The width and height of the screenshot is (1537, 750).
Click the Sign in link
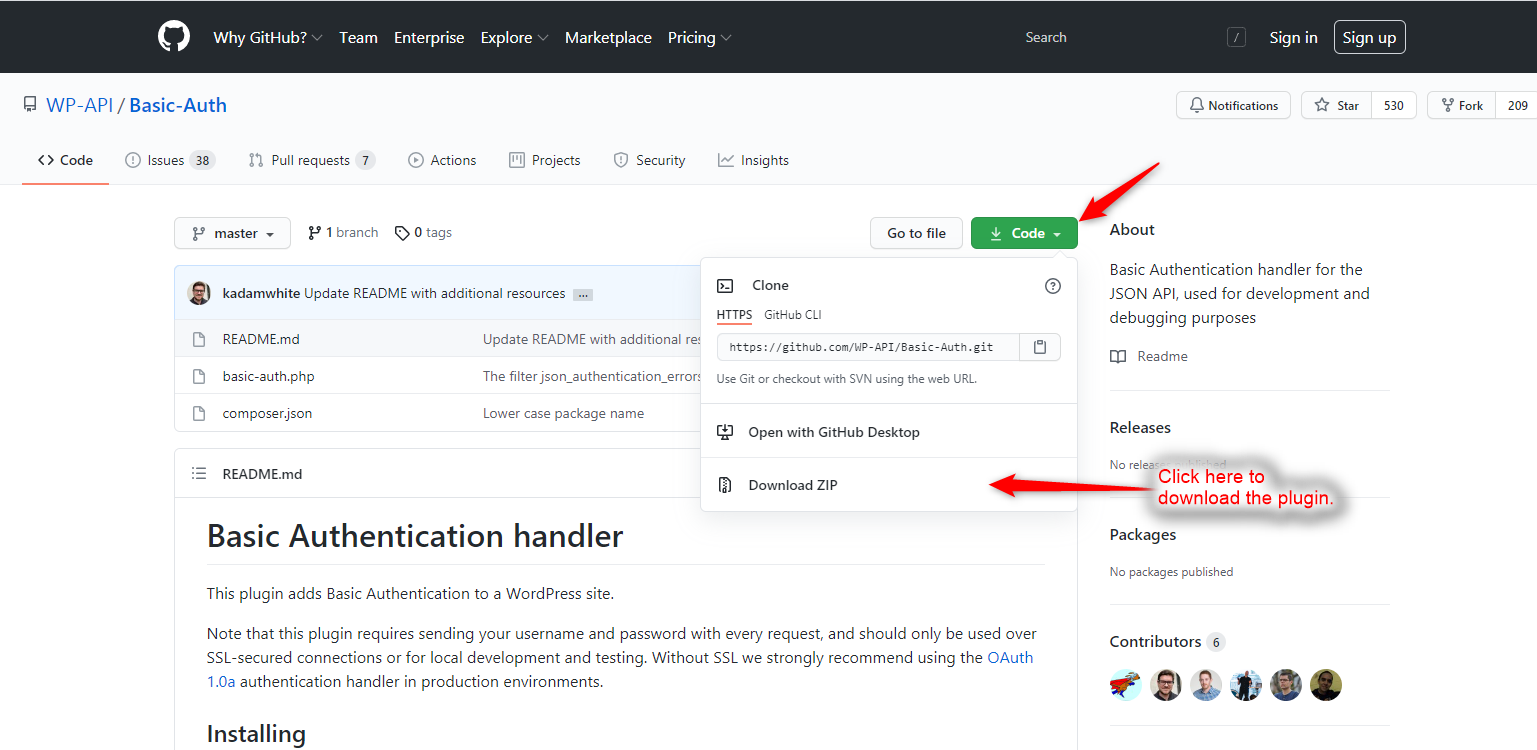[x=1293, y=38]
